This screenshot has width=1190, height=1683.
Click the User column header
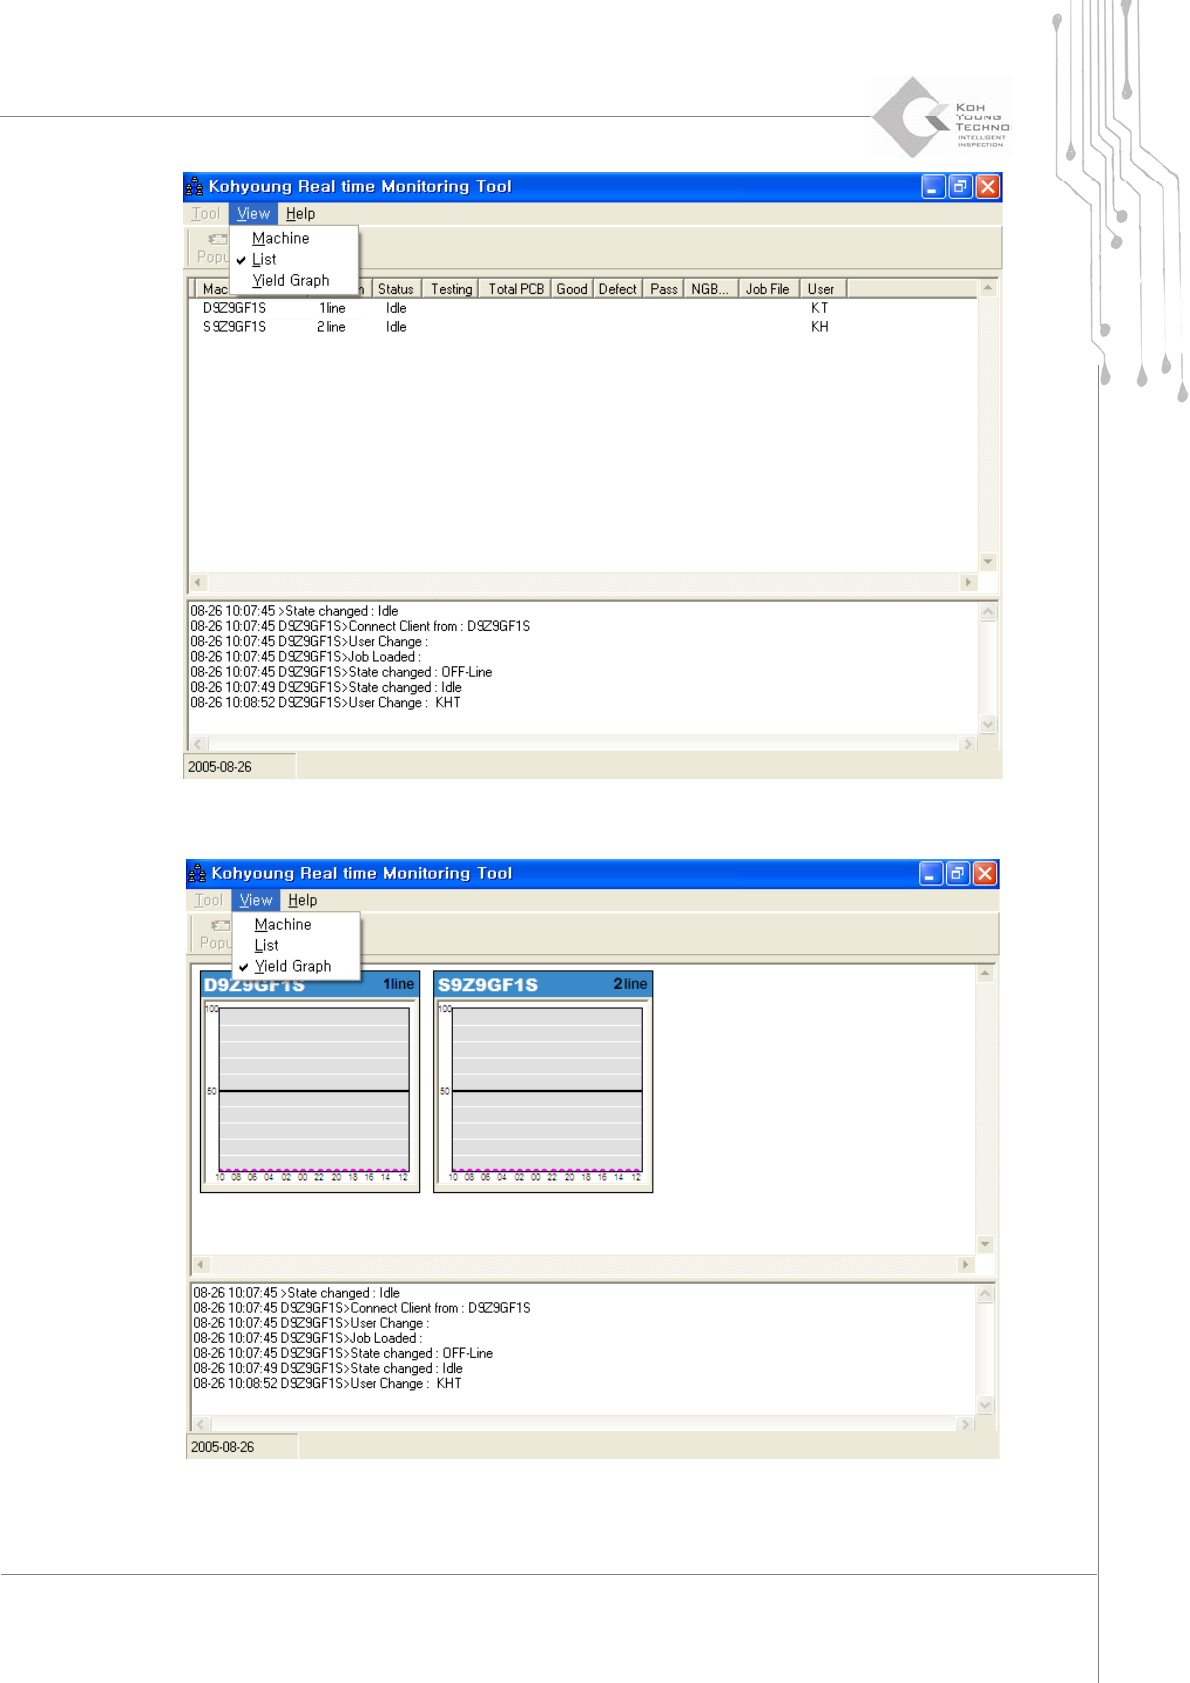click(x=821, y=289)
